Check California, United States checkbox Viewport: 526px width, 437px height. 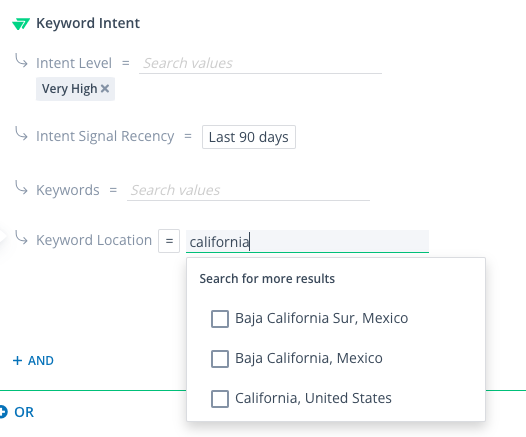point(220,398)
